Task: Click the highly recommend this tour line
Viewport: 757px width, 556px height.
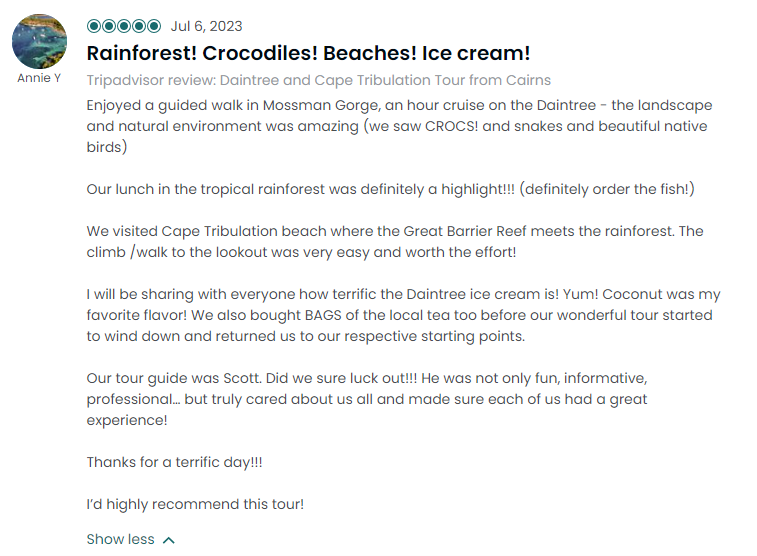Action: 195,504
